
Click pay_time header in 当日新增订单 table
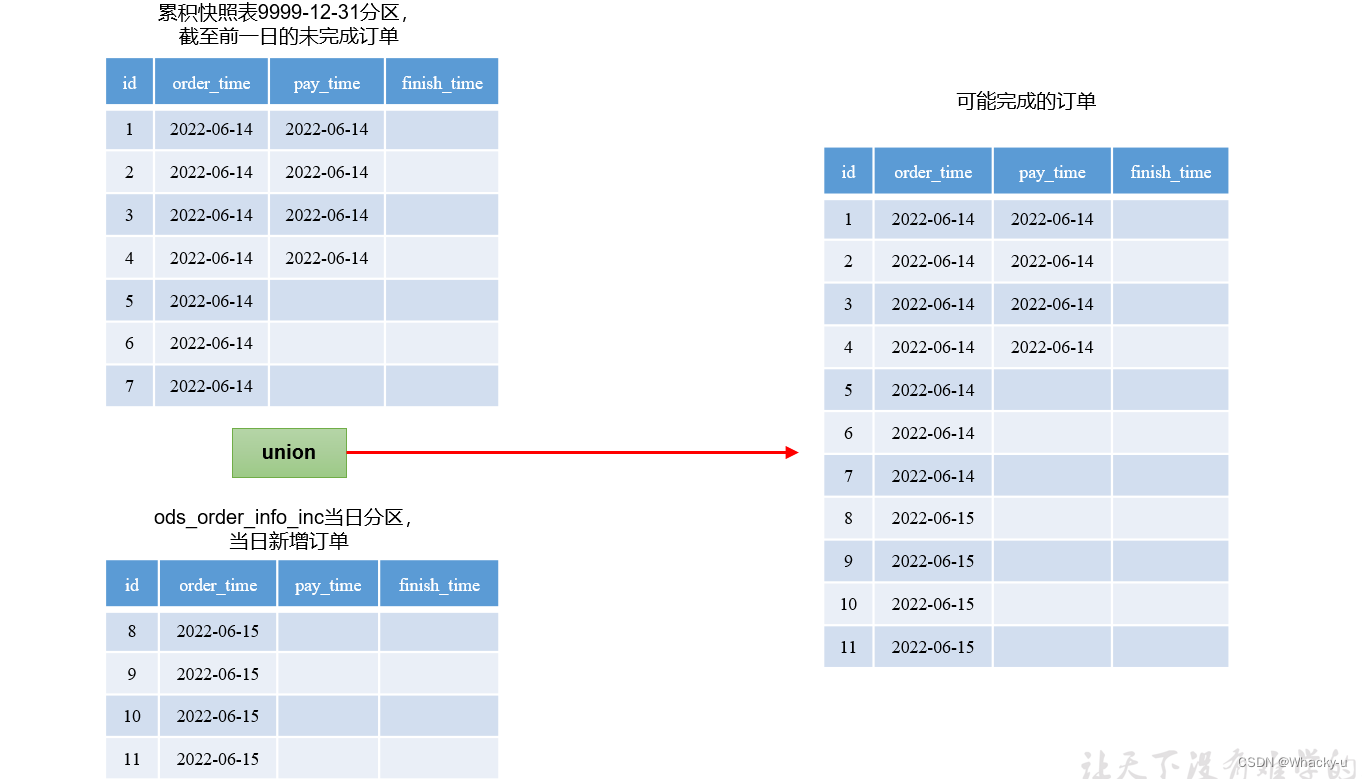point(328,584)
